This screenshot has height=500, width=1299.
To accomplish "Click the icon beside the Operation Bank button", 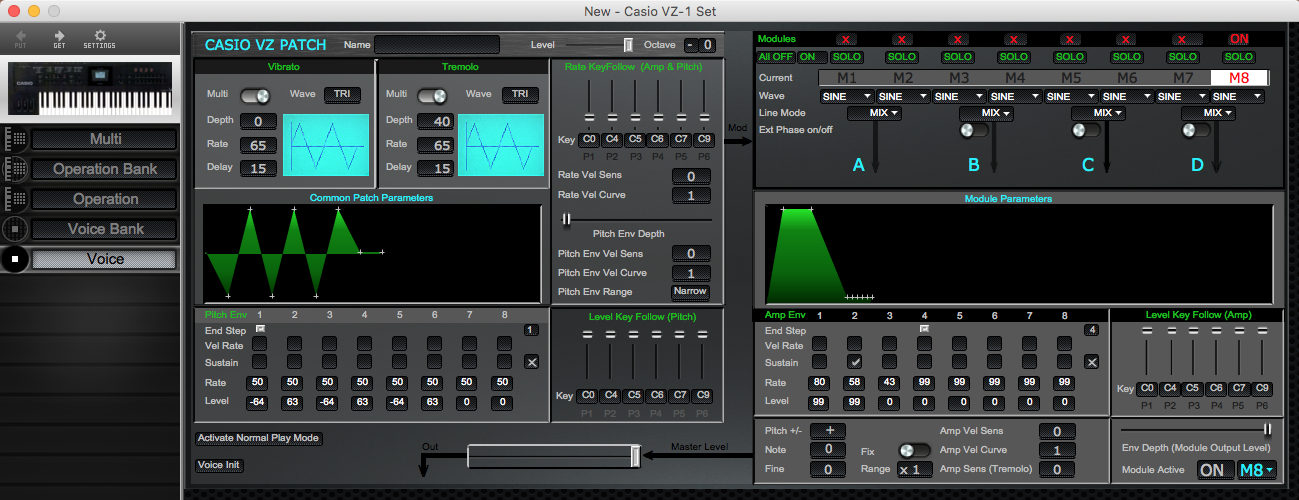I will 15,168.
